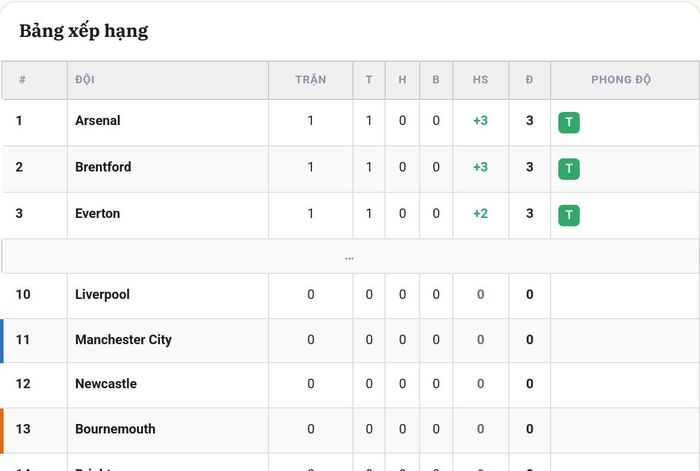The width and height of the screenshot is (700, 471).
Task: Click Brentford's green T form badge
Action: tap(569, 169)
